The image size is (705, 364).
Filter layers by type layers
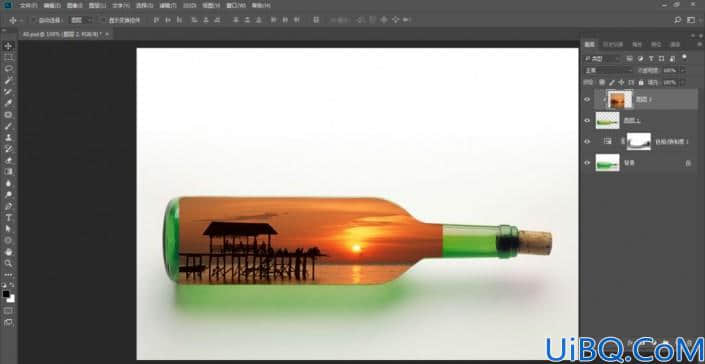click(651, 59)
